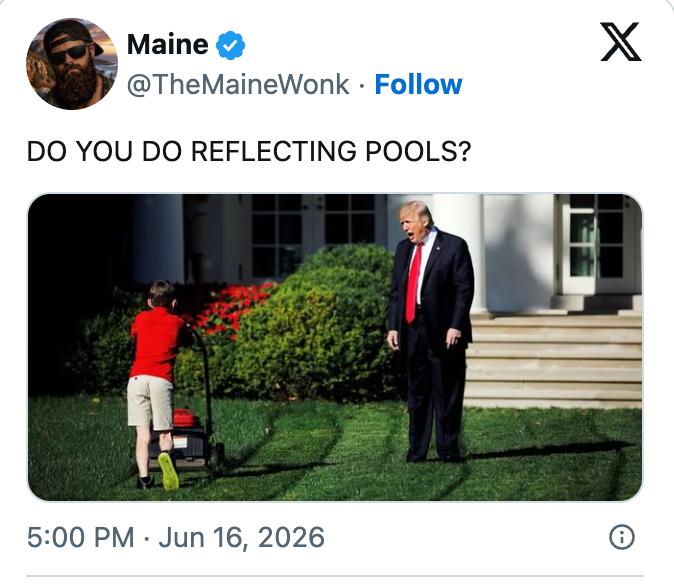Open the attached lawn mowing photo
Viewport: 674px width, 584px height.
335,347
